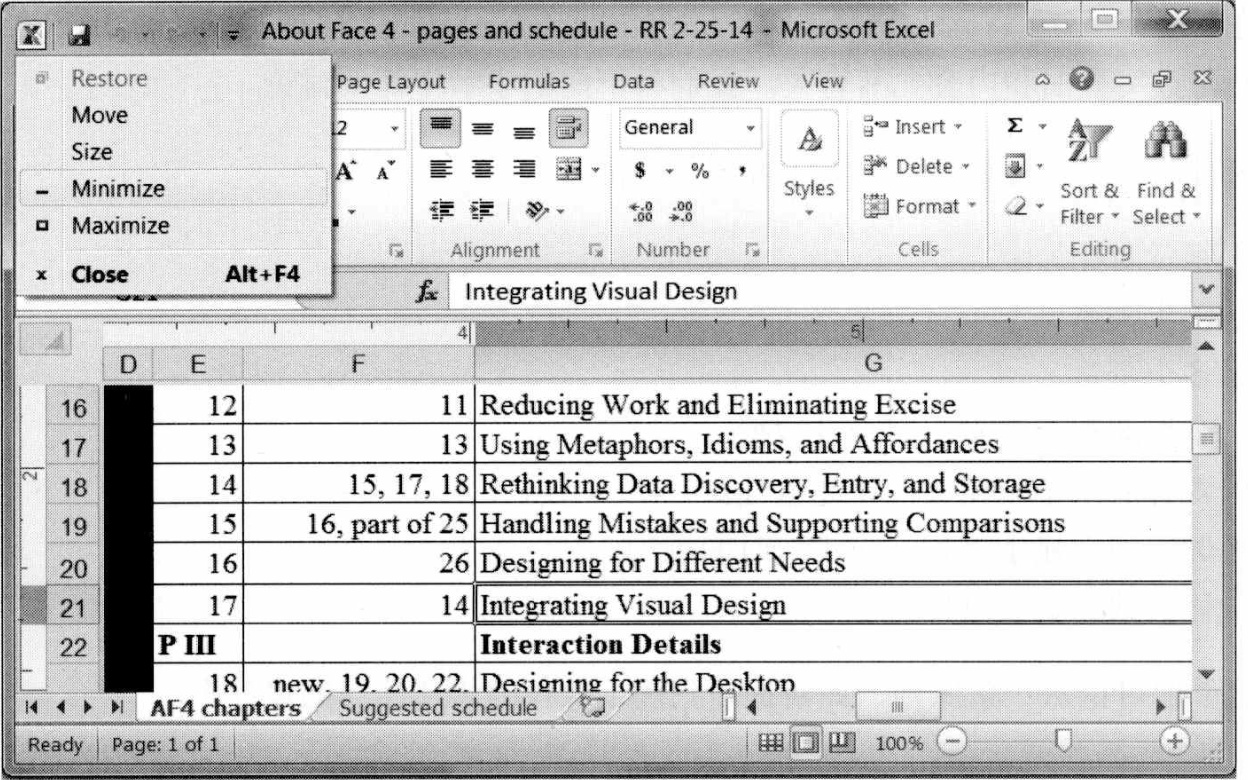Viewport: 1248px width, 780px height.
Task: Click cell "Designing for Different Needs"
Action: [833, 565]
